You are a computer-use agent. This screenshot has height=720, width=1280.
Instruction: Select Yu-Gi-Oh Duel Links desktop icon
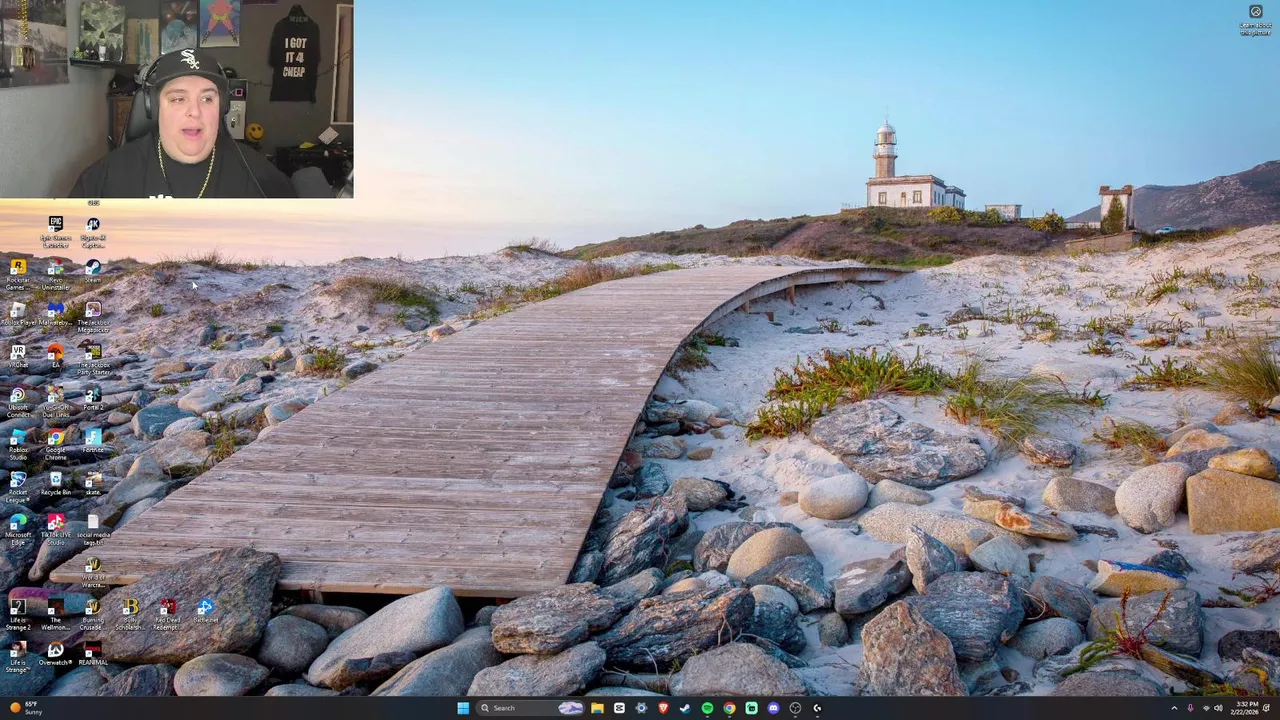55,403
